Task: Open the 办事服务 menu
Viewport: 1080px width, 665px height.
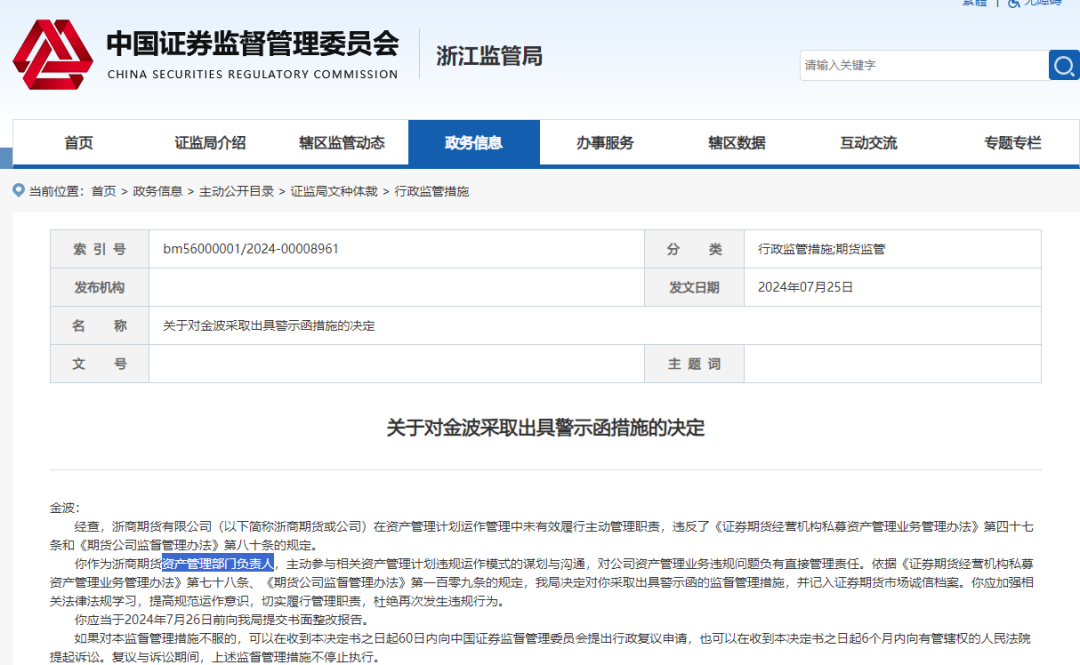Action: point(605,143)
